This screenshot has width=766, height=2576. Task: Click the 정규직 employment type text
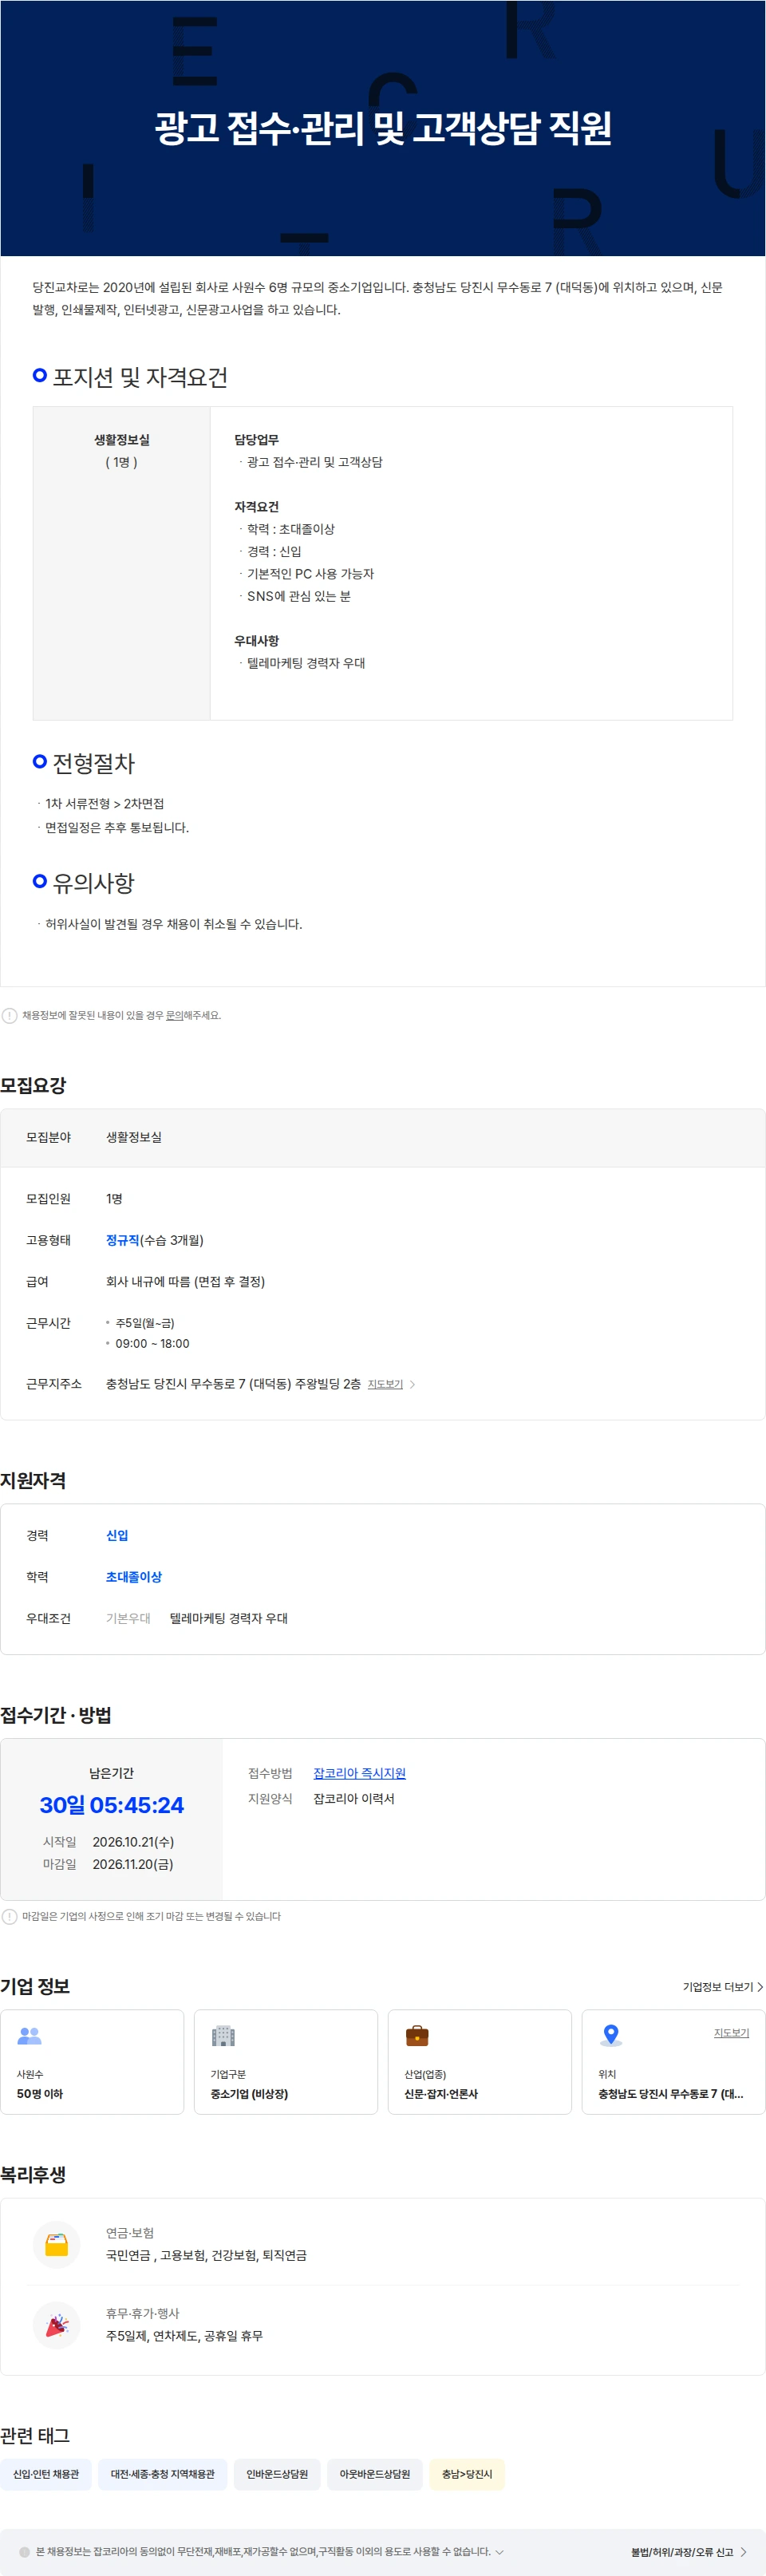point(123,1240)
